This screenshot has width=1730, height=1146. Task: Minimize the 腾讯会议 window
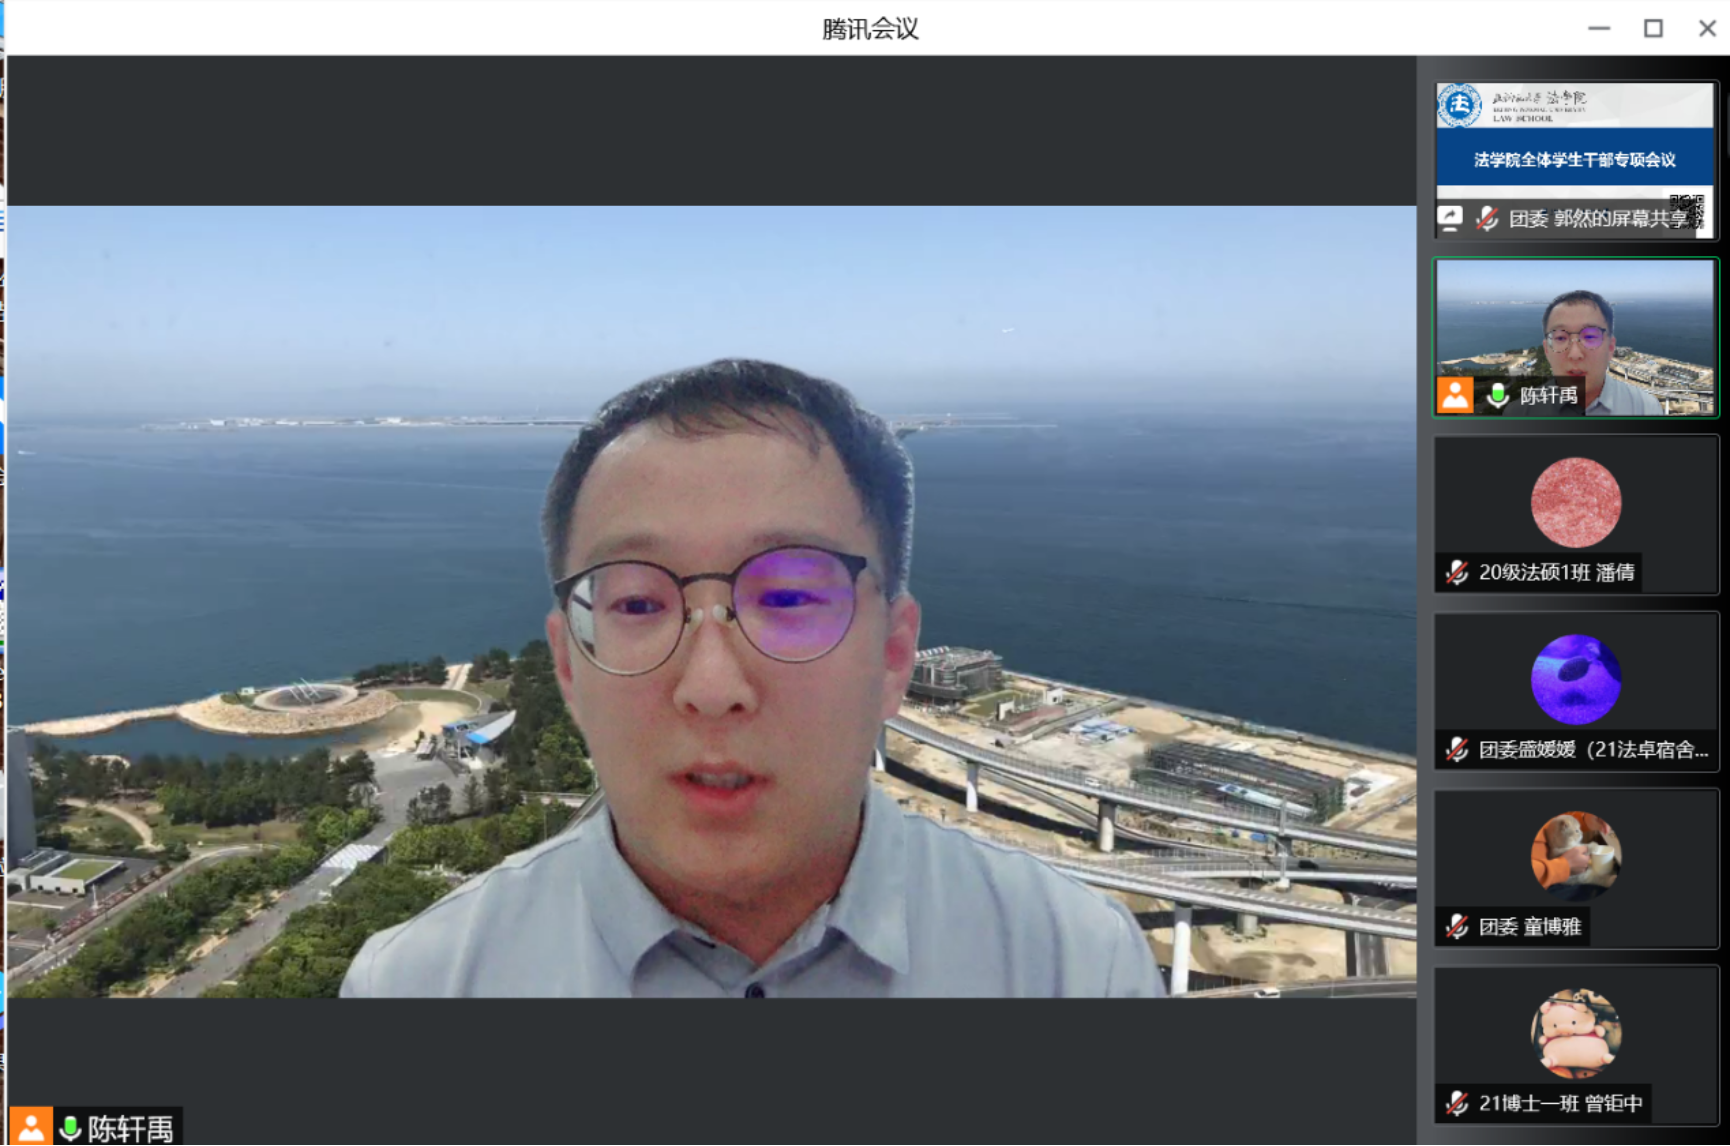pos(1599,28)
